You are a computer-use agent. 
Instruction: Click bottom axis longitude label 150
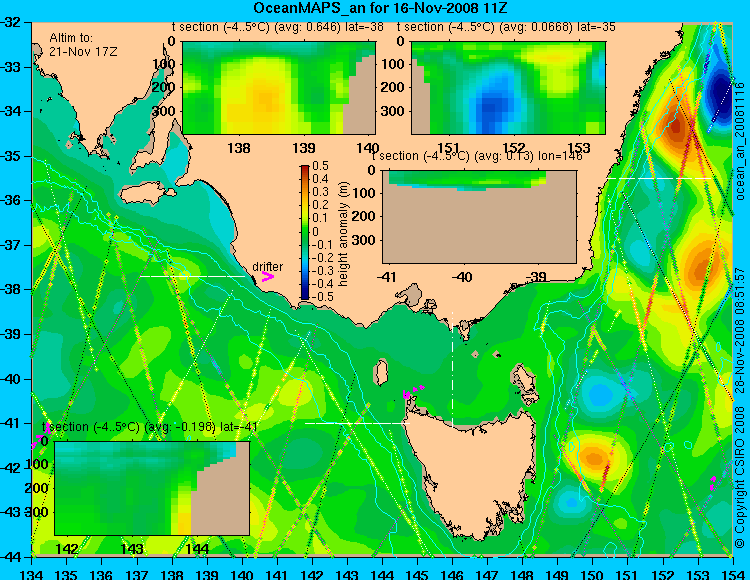pyautogui.click(x=593, y=574)
